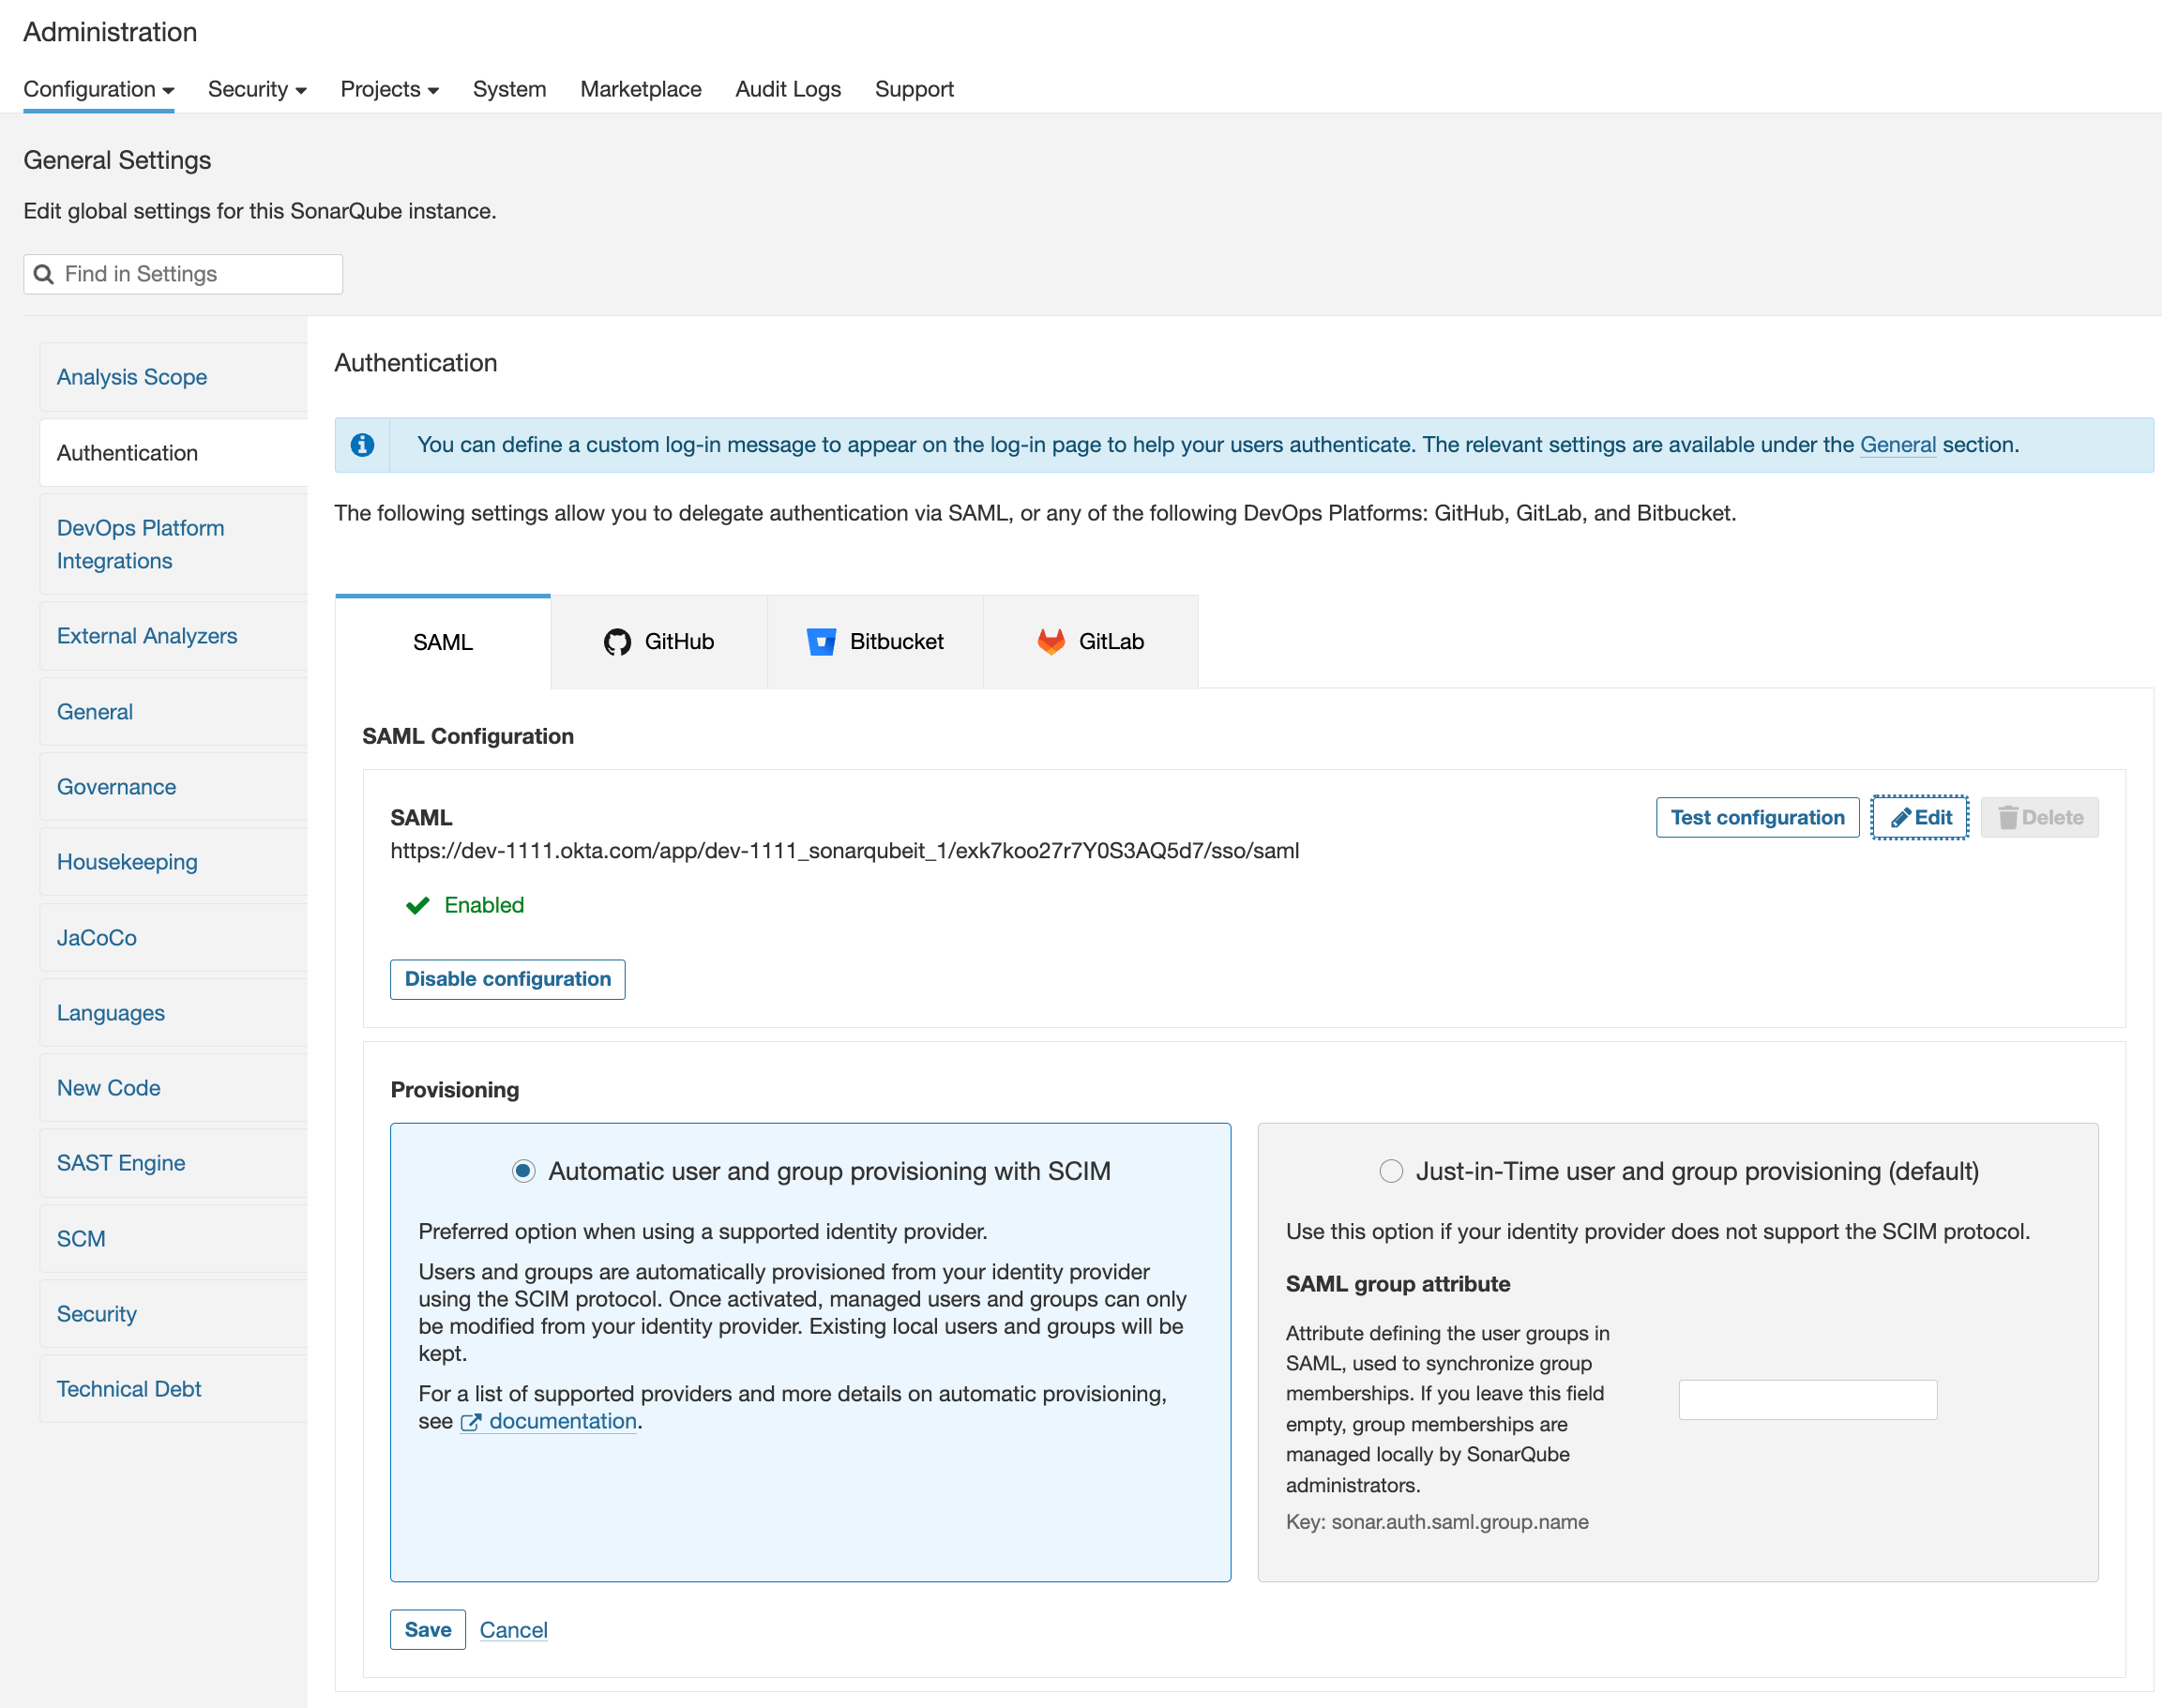
Task: Open DevOps Platform Integrations sidebar category
Action: pyautogui.click(x=140, y=544)
